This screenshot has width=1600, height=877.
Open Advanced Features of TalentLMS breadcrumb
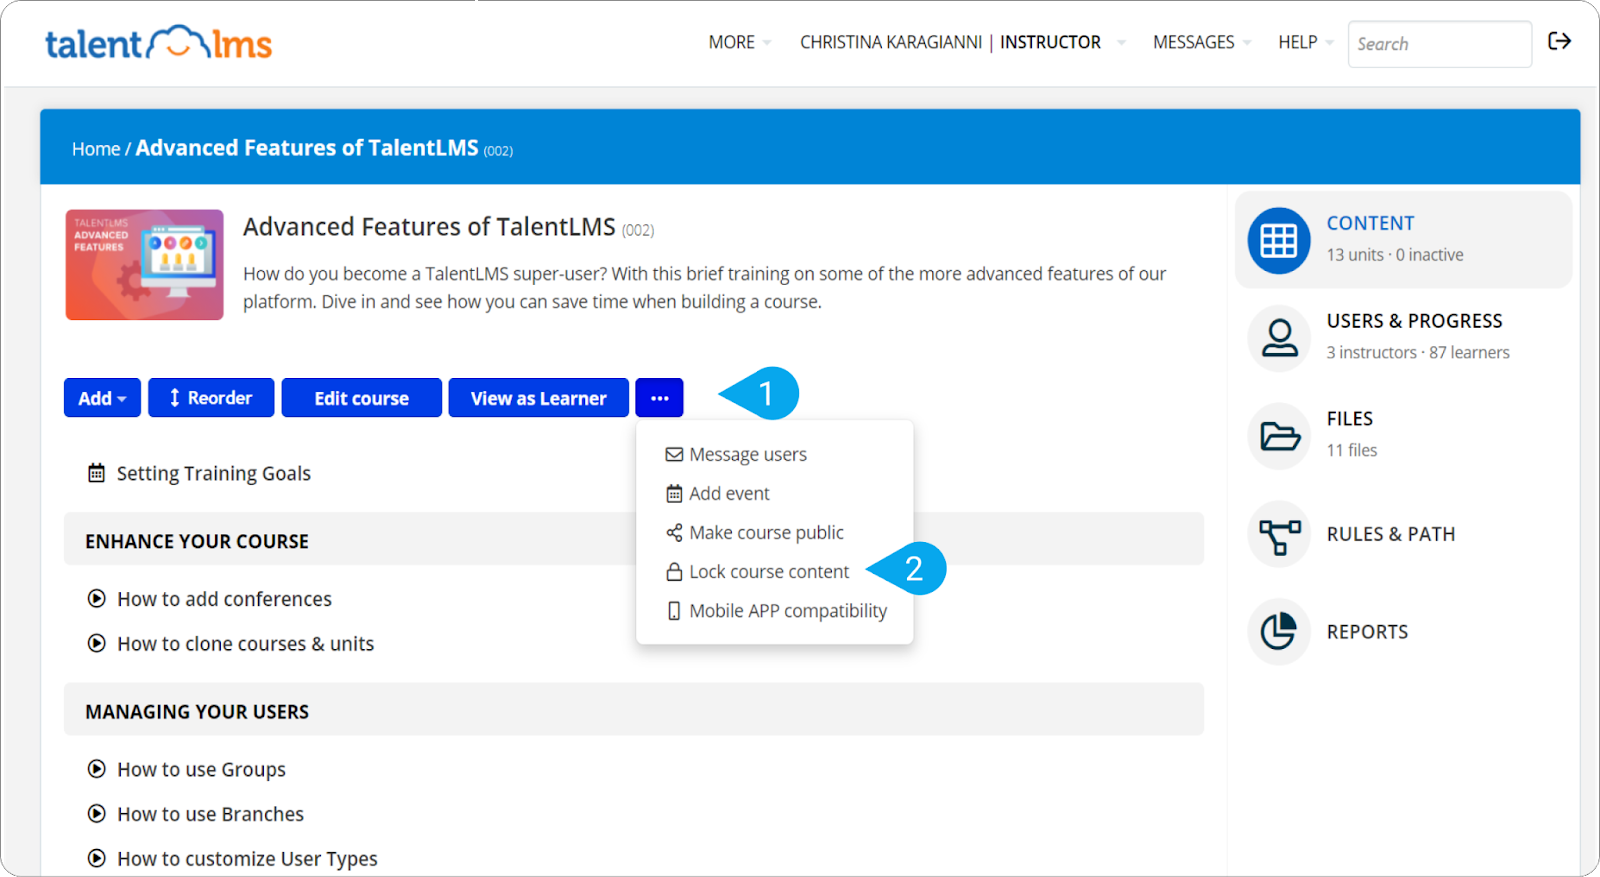pos(307,148)
